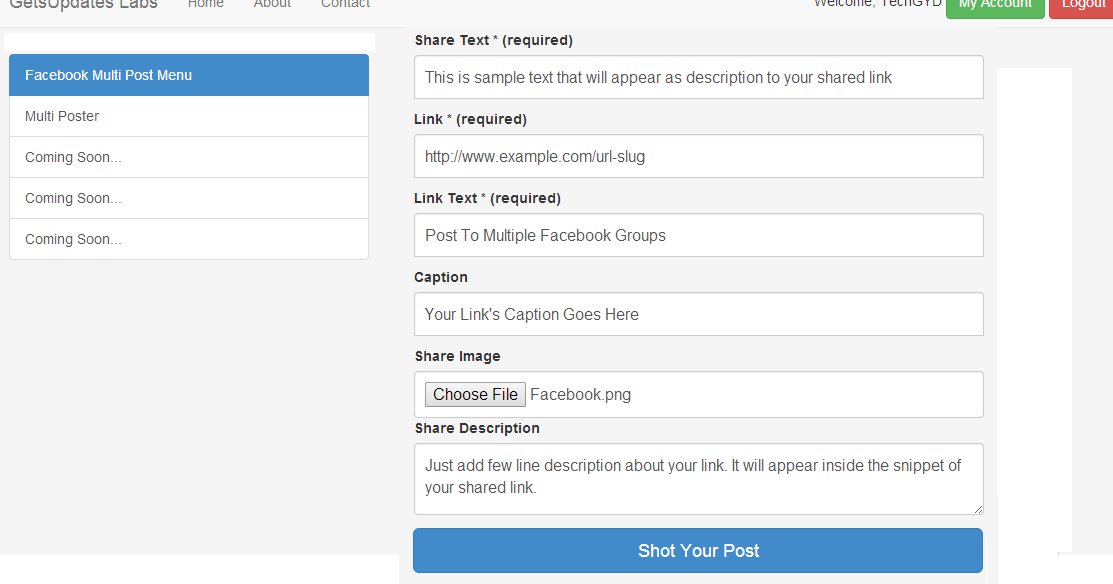Focus the Share Description text area
The width and height of the screenshot is (1113, 584).
(x=698, y=479)
